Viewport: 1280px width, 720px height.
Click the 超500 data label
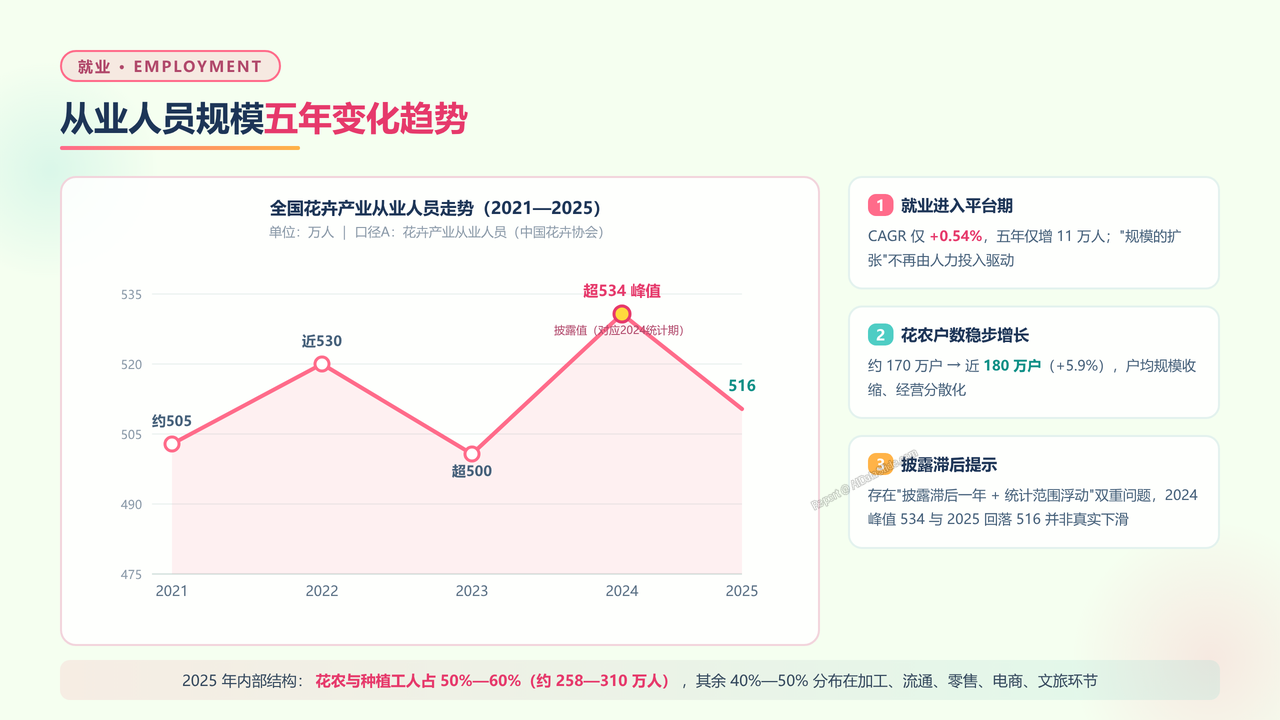tap(472, 471)
